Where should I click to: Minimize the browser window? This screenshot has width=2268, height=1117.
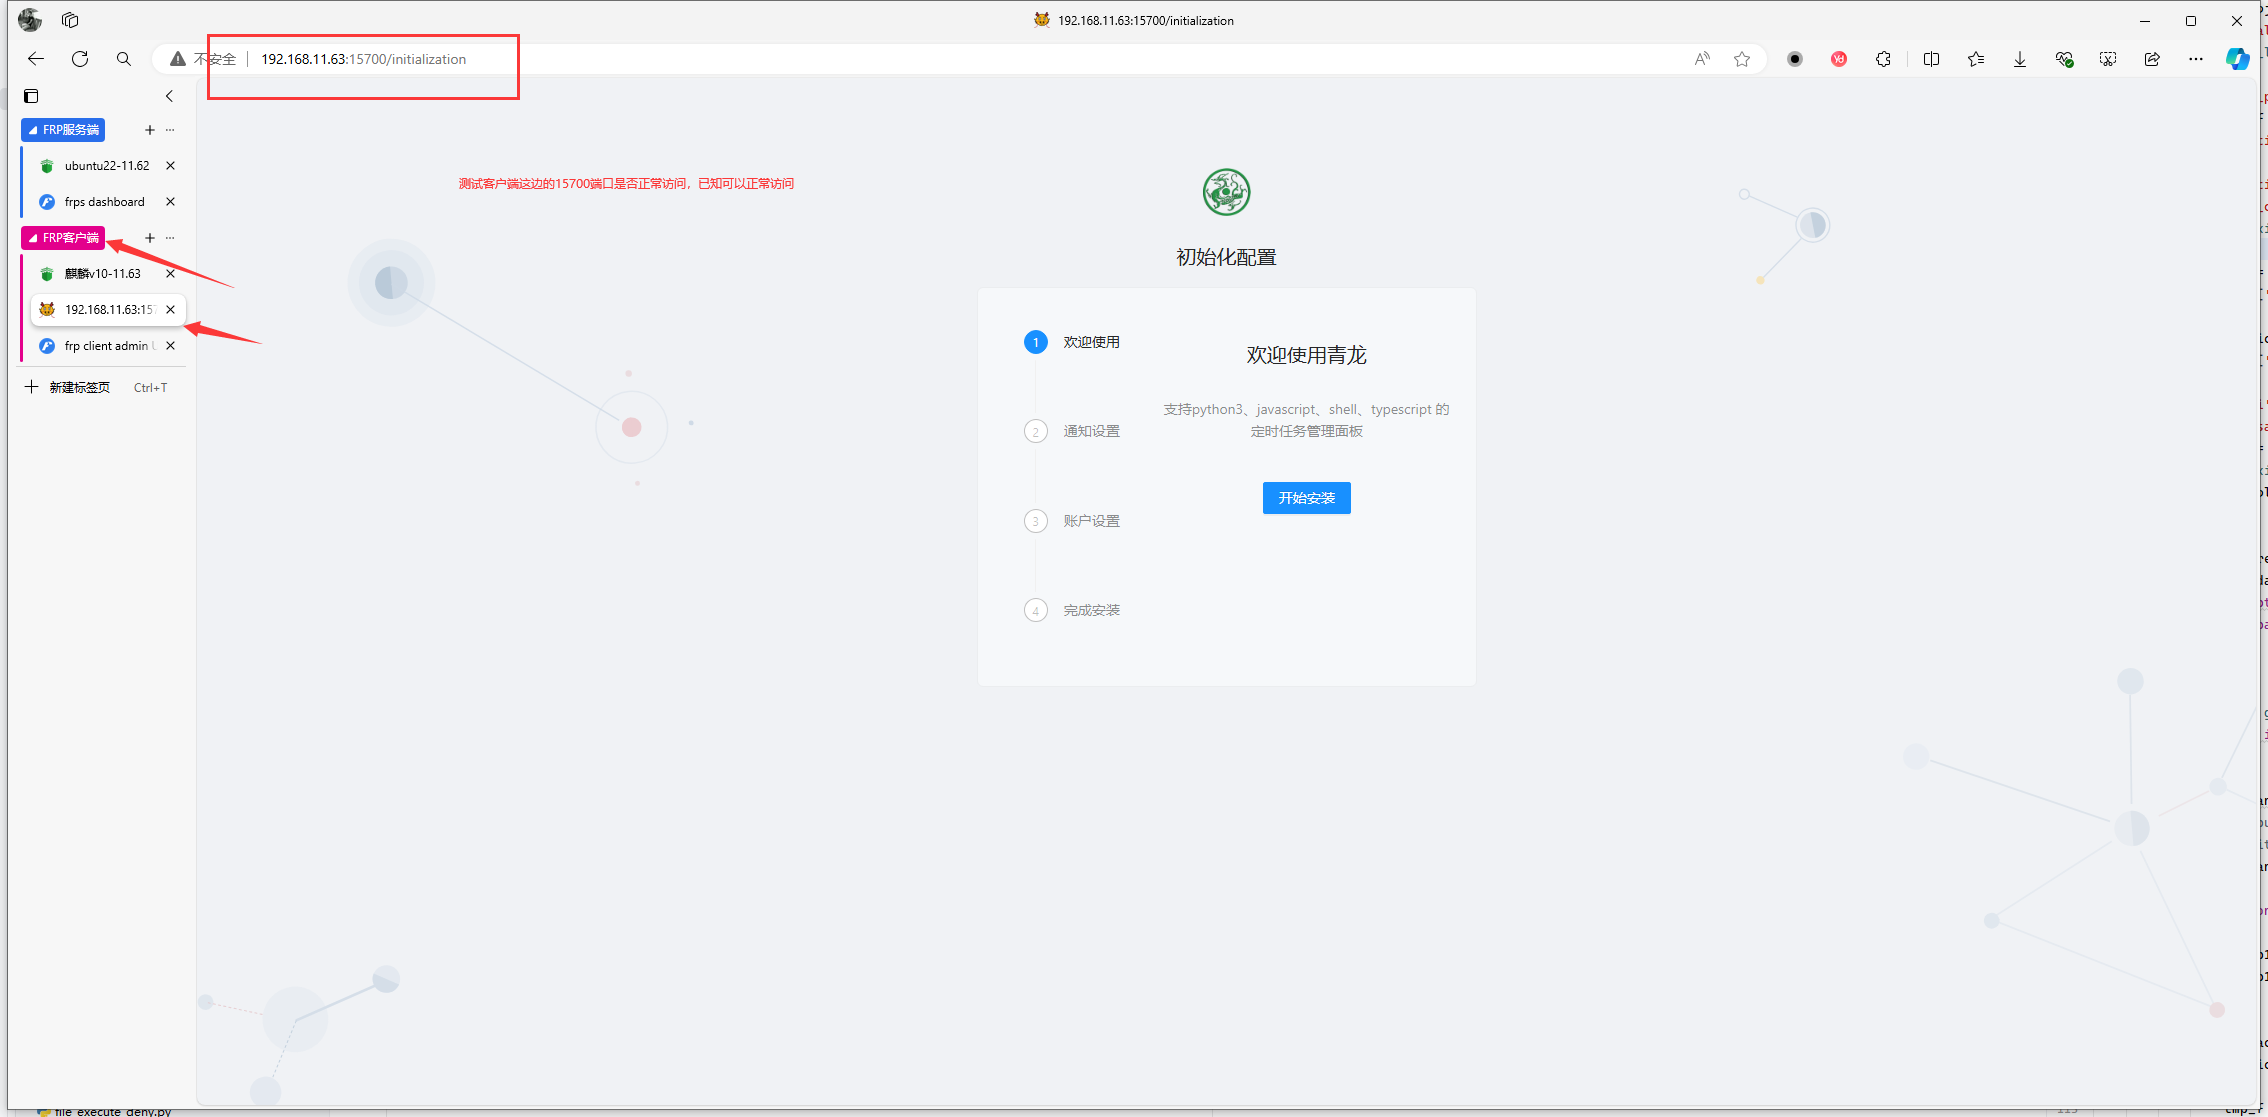[x=2145, y=20]
